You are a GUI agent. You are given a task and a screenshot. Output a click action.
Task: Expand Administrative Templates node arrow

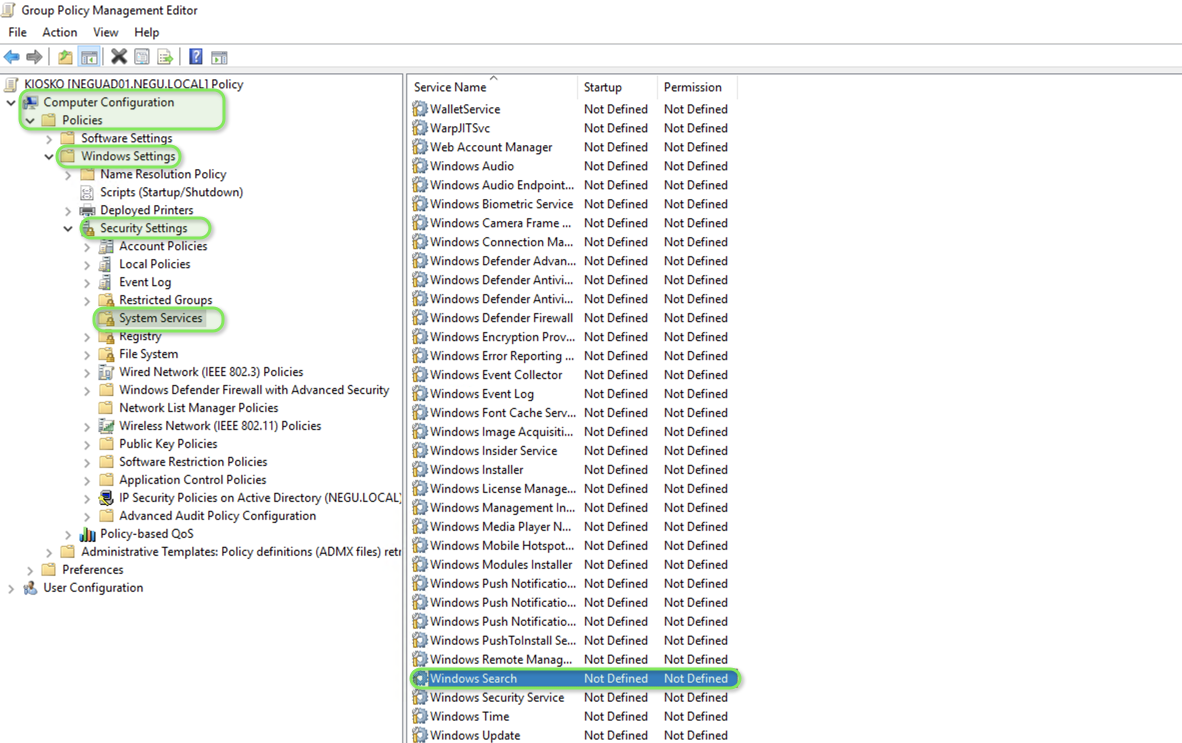[x=49, y=553]
